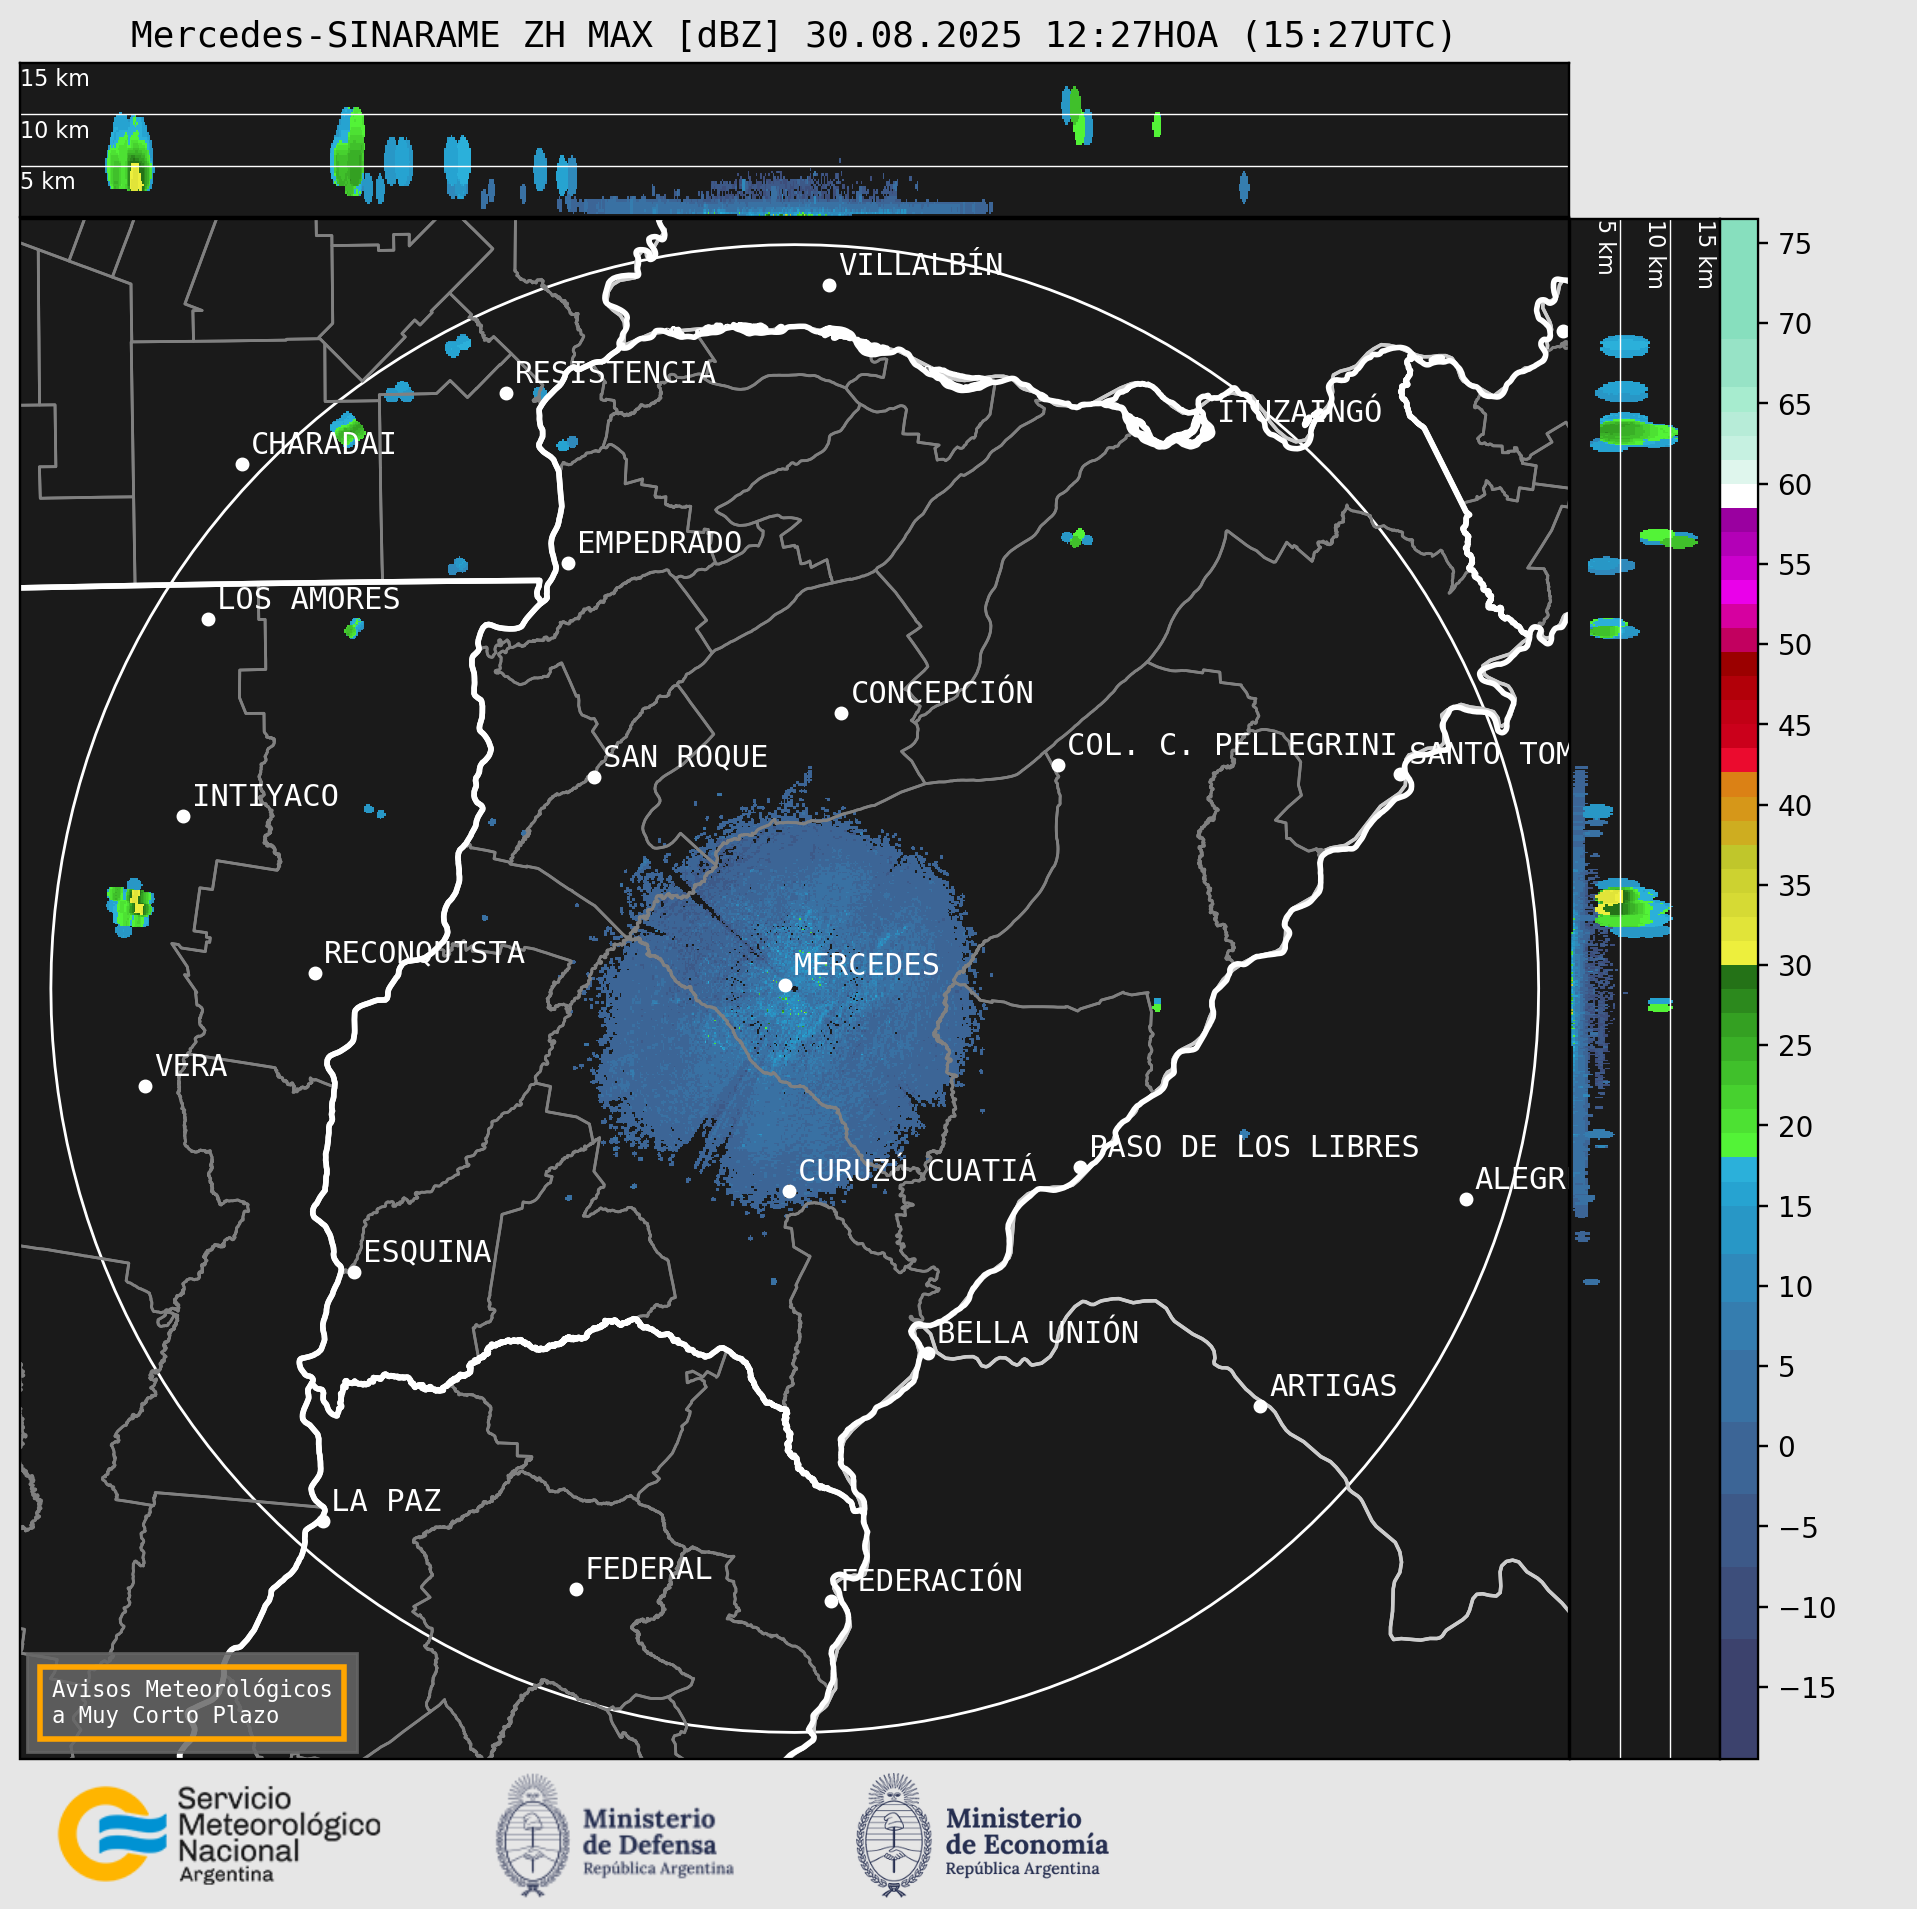Click the FEDERACIÓN city label
Screen dimensions: 1917x1909
pyautogui.click(x=932, y=1581)
